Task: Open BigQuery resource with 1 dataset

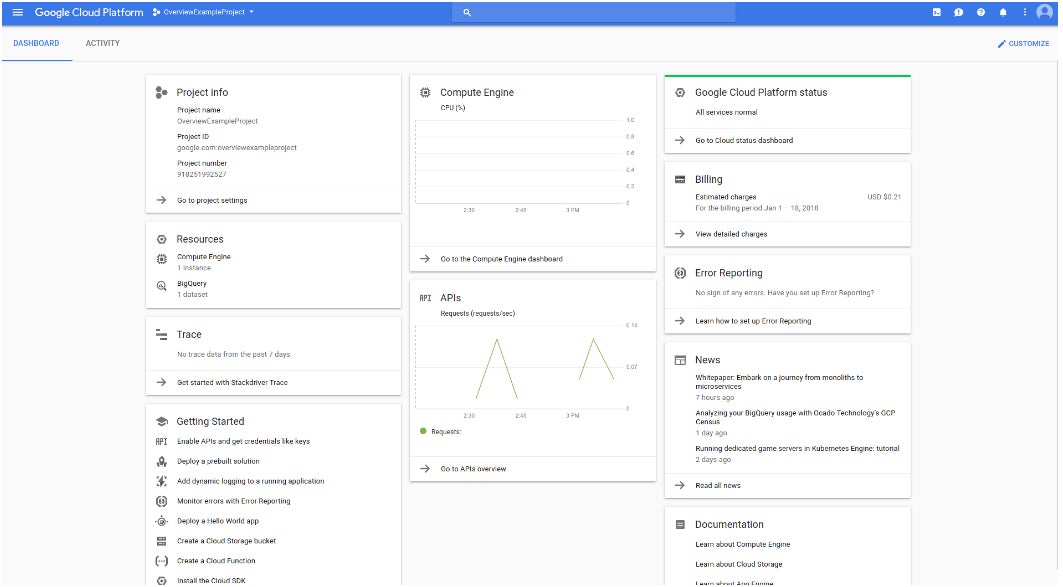Action: click(193, 289)
